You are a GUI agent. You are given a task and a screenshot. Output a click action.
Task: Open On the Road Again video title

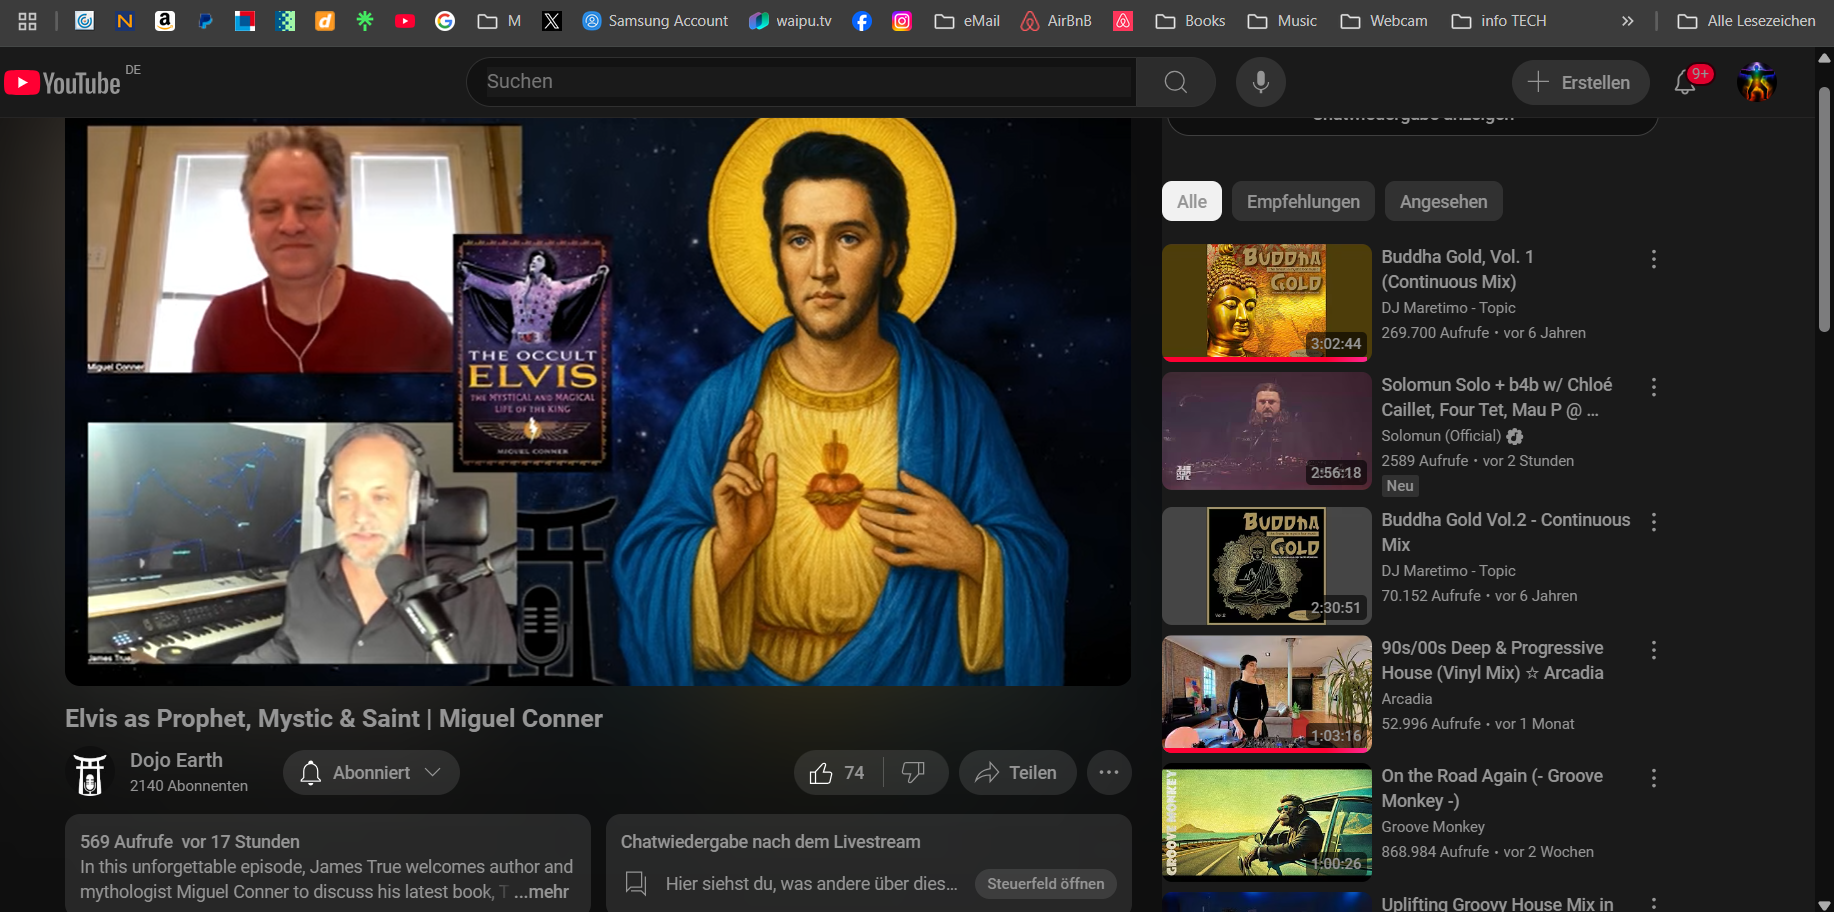pyautogui.click(x=1492, y=788)
